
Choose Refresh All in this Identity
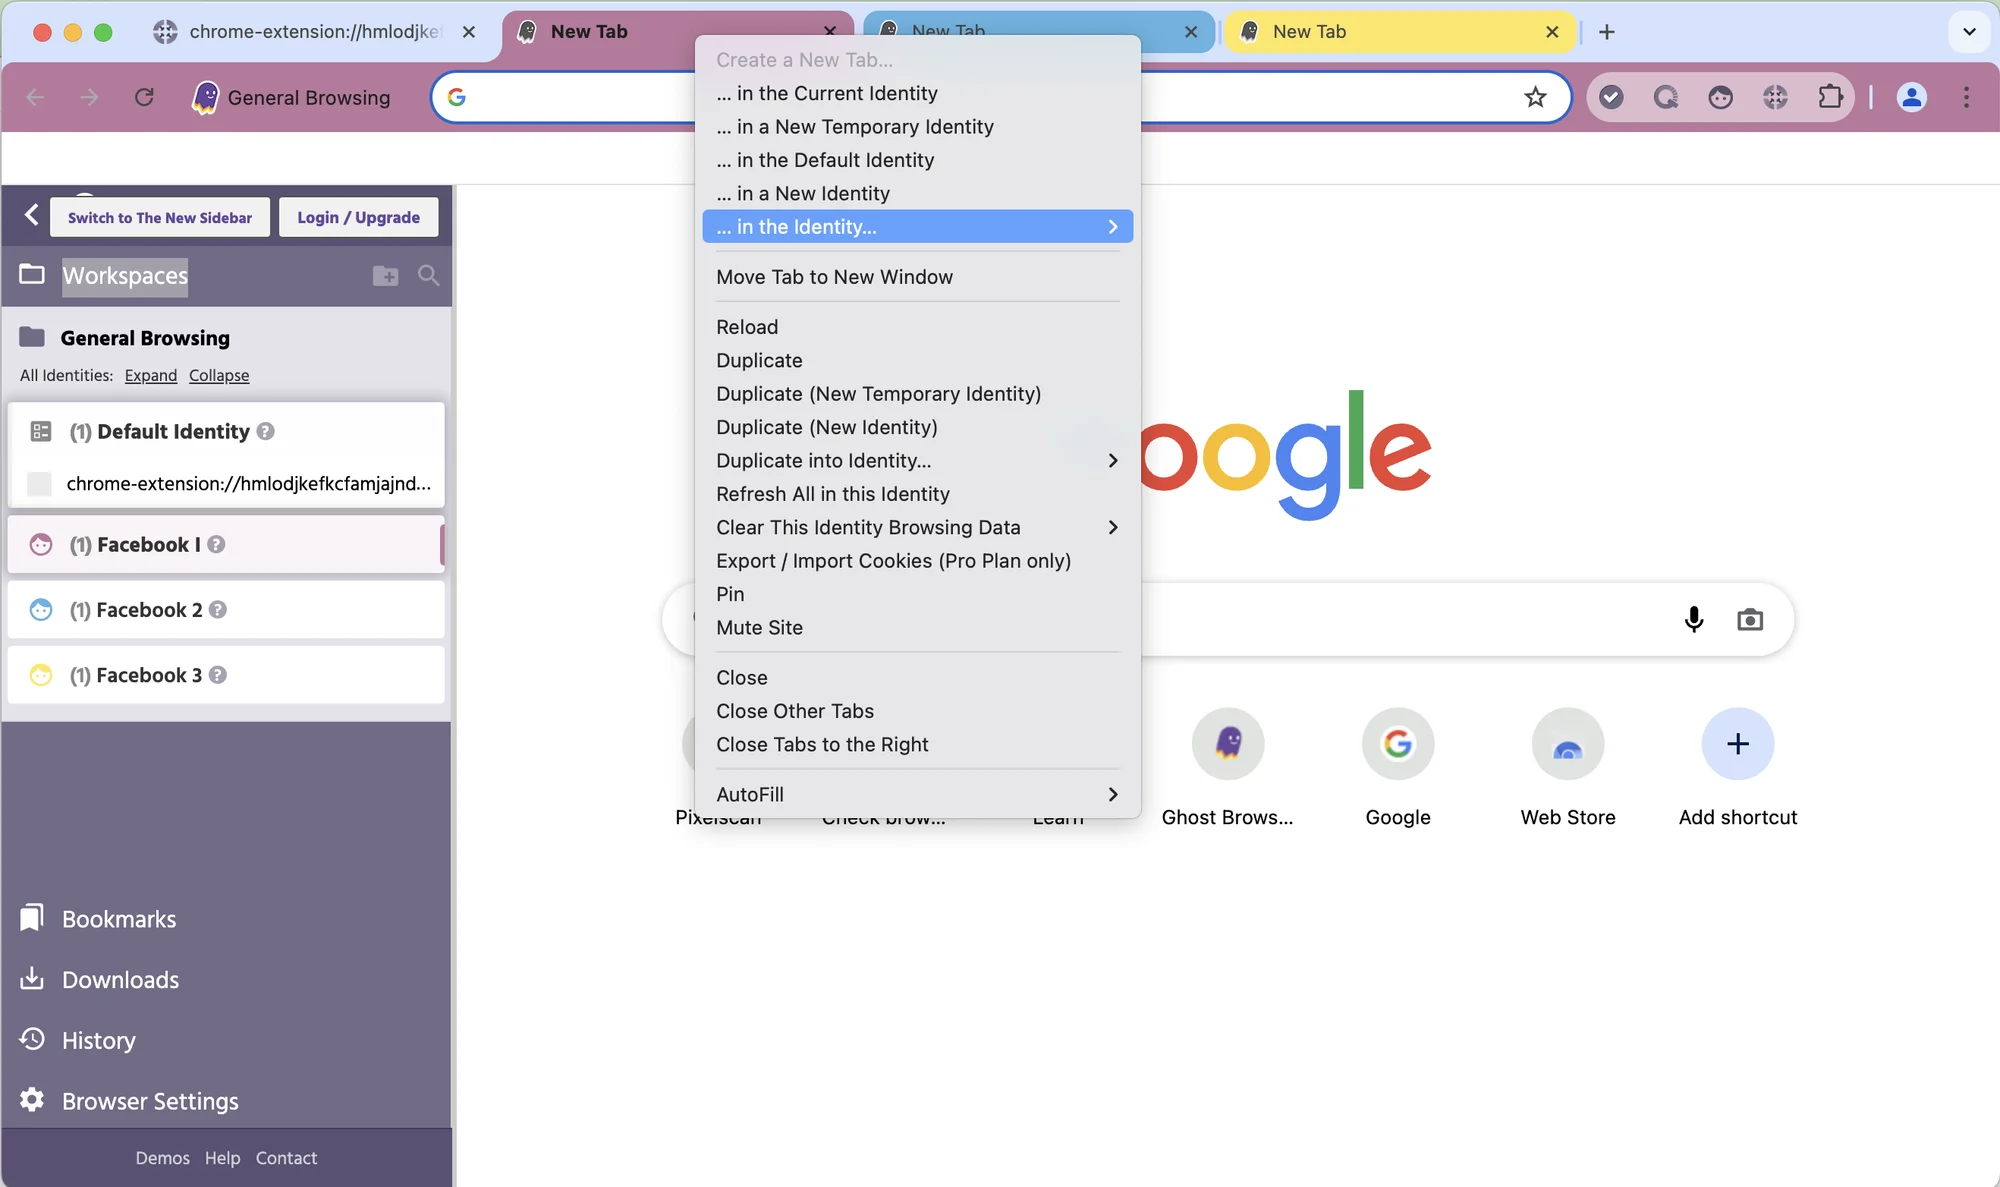(917, 494)
